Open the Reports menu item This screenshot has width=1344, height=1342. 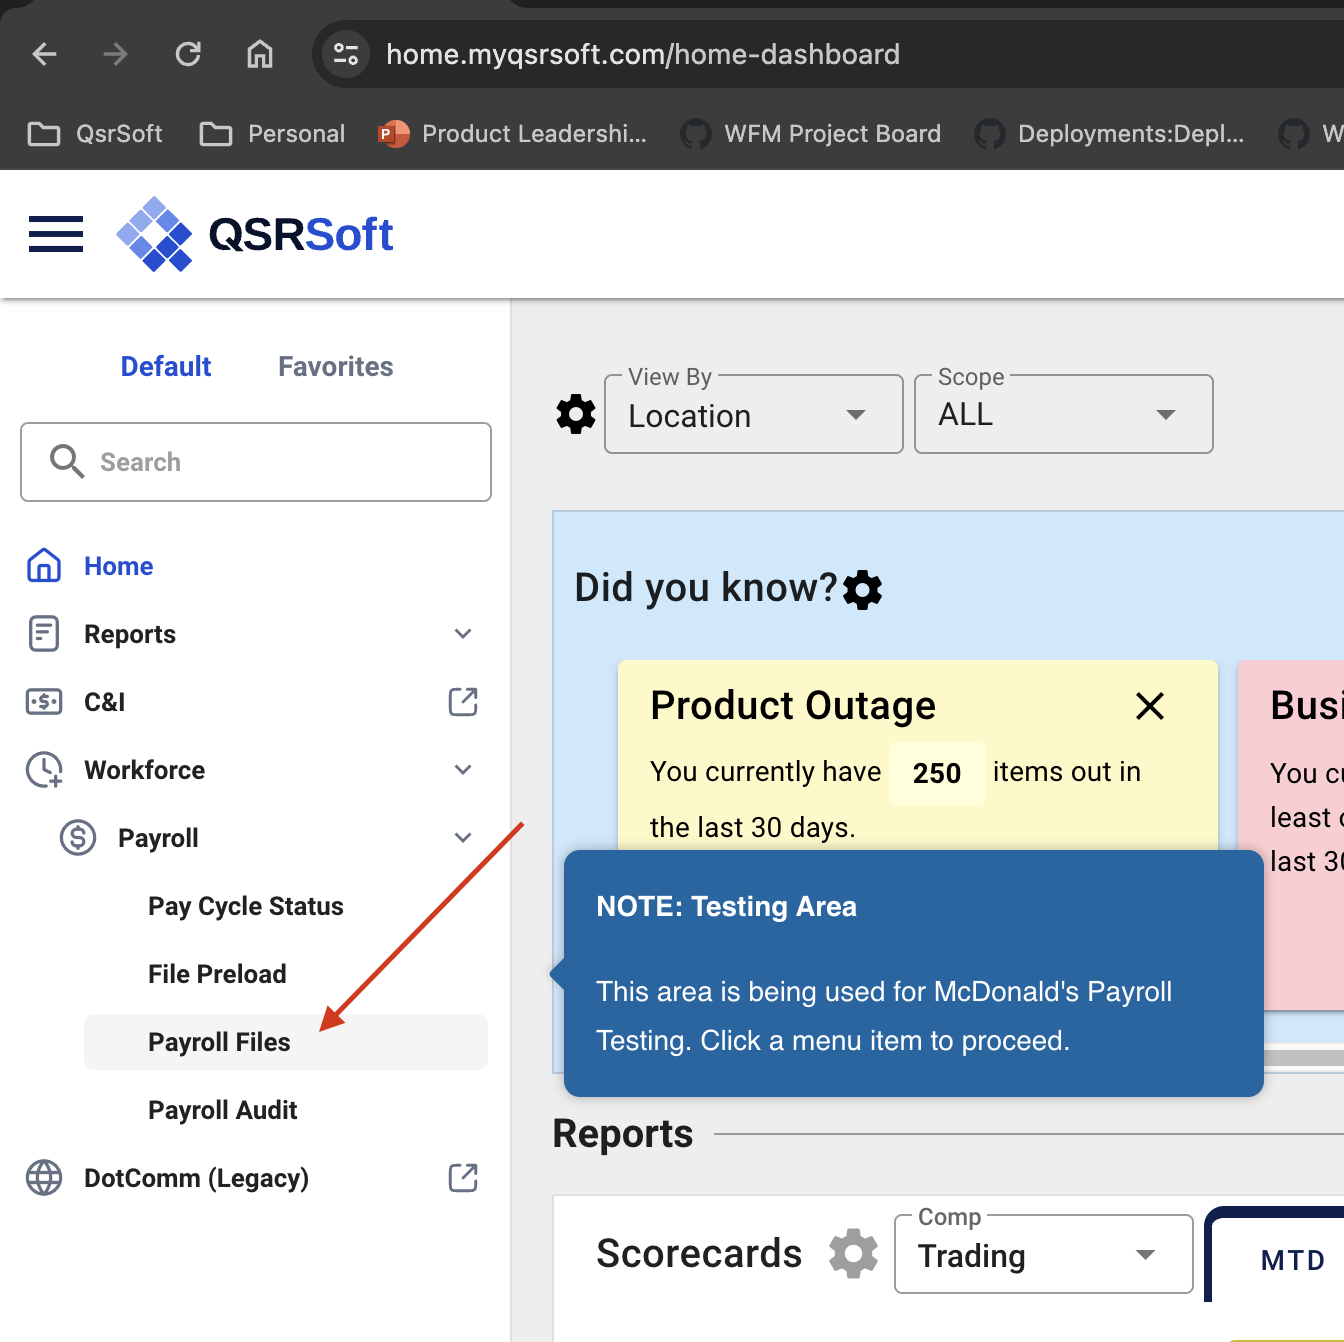(x=130, y=634)
